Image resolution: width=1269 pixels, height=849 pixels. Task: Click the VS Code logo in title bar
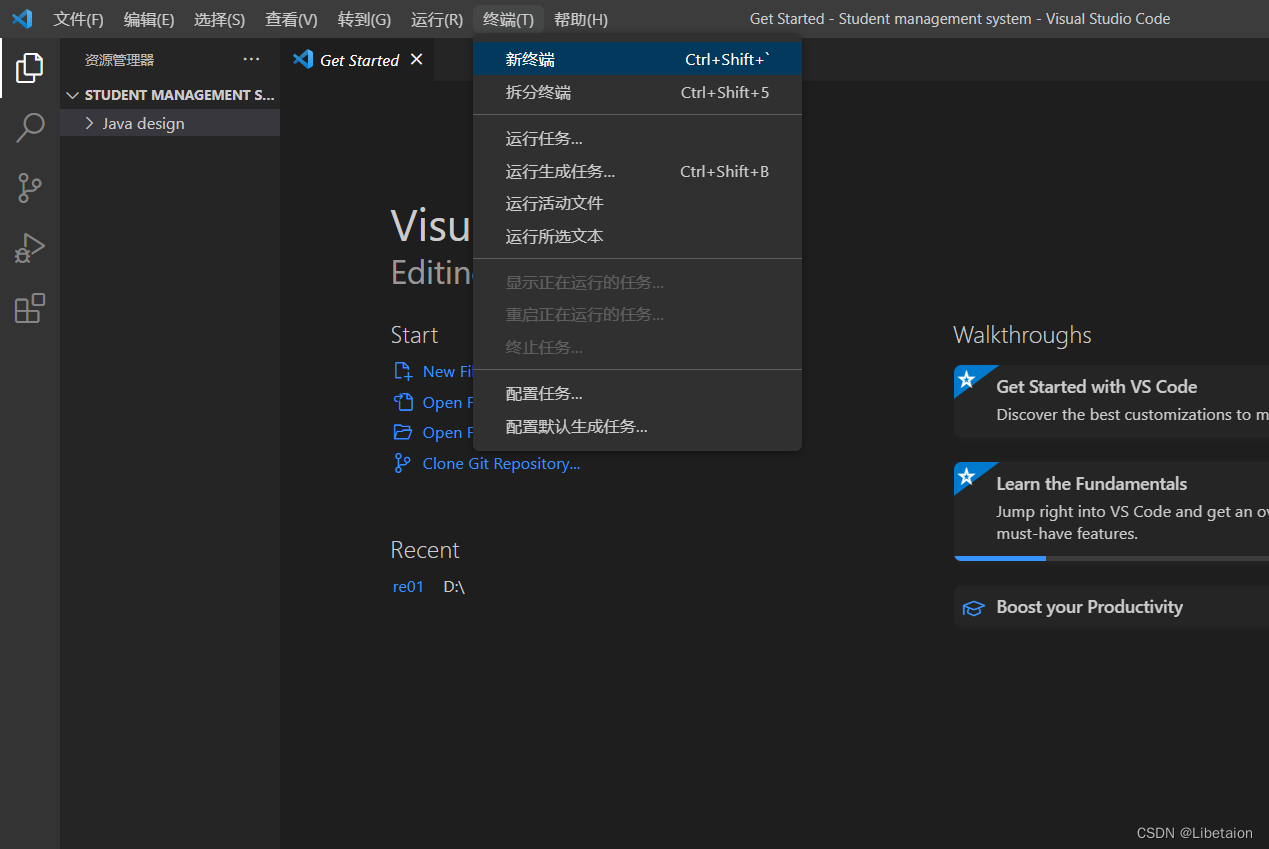click(22, 19)
